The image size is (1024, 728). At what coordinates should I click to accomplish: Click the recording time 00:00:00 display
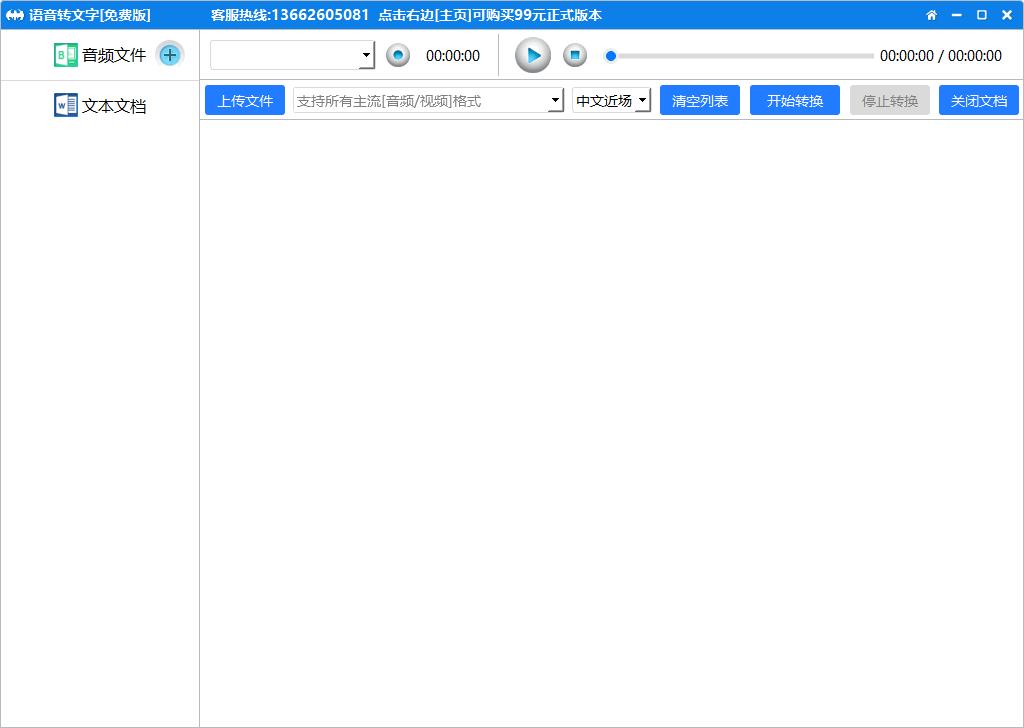click(x=453, y=56)
